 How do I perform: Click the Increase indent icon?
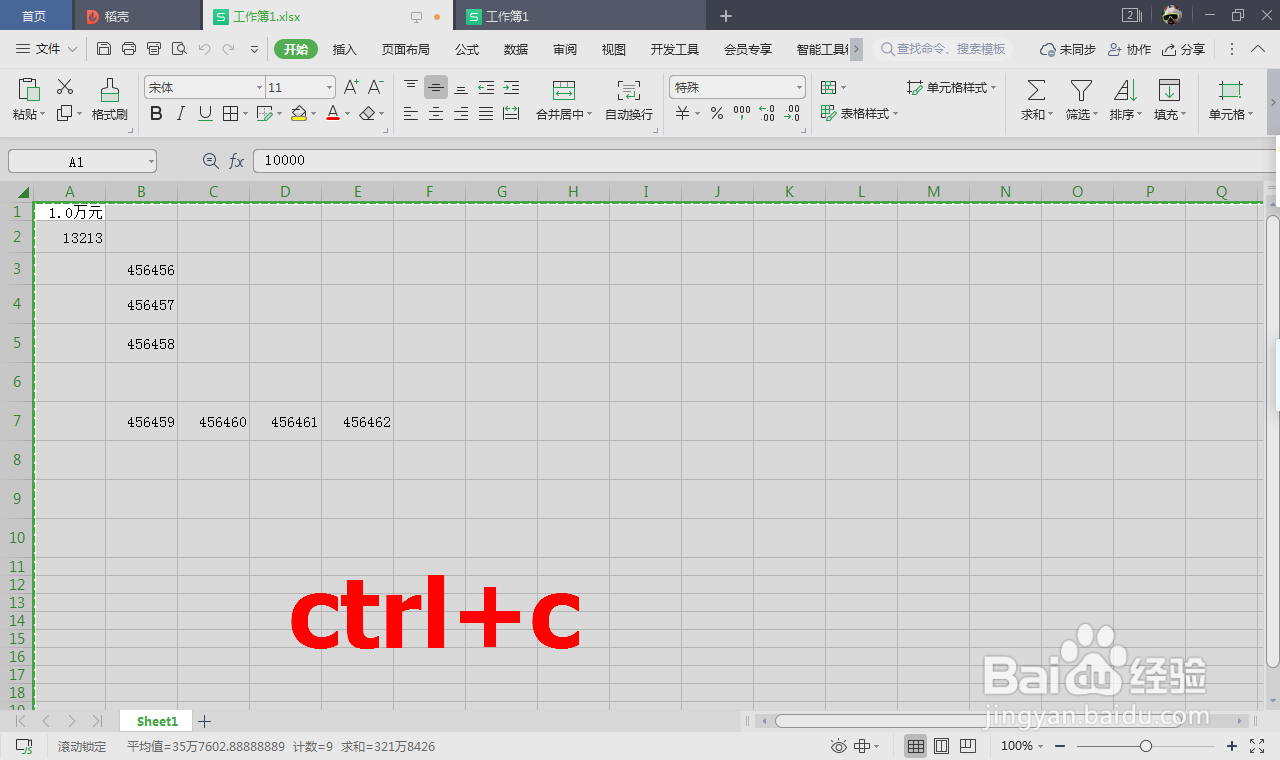click(x=511, y=87)
